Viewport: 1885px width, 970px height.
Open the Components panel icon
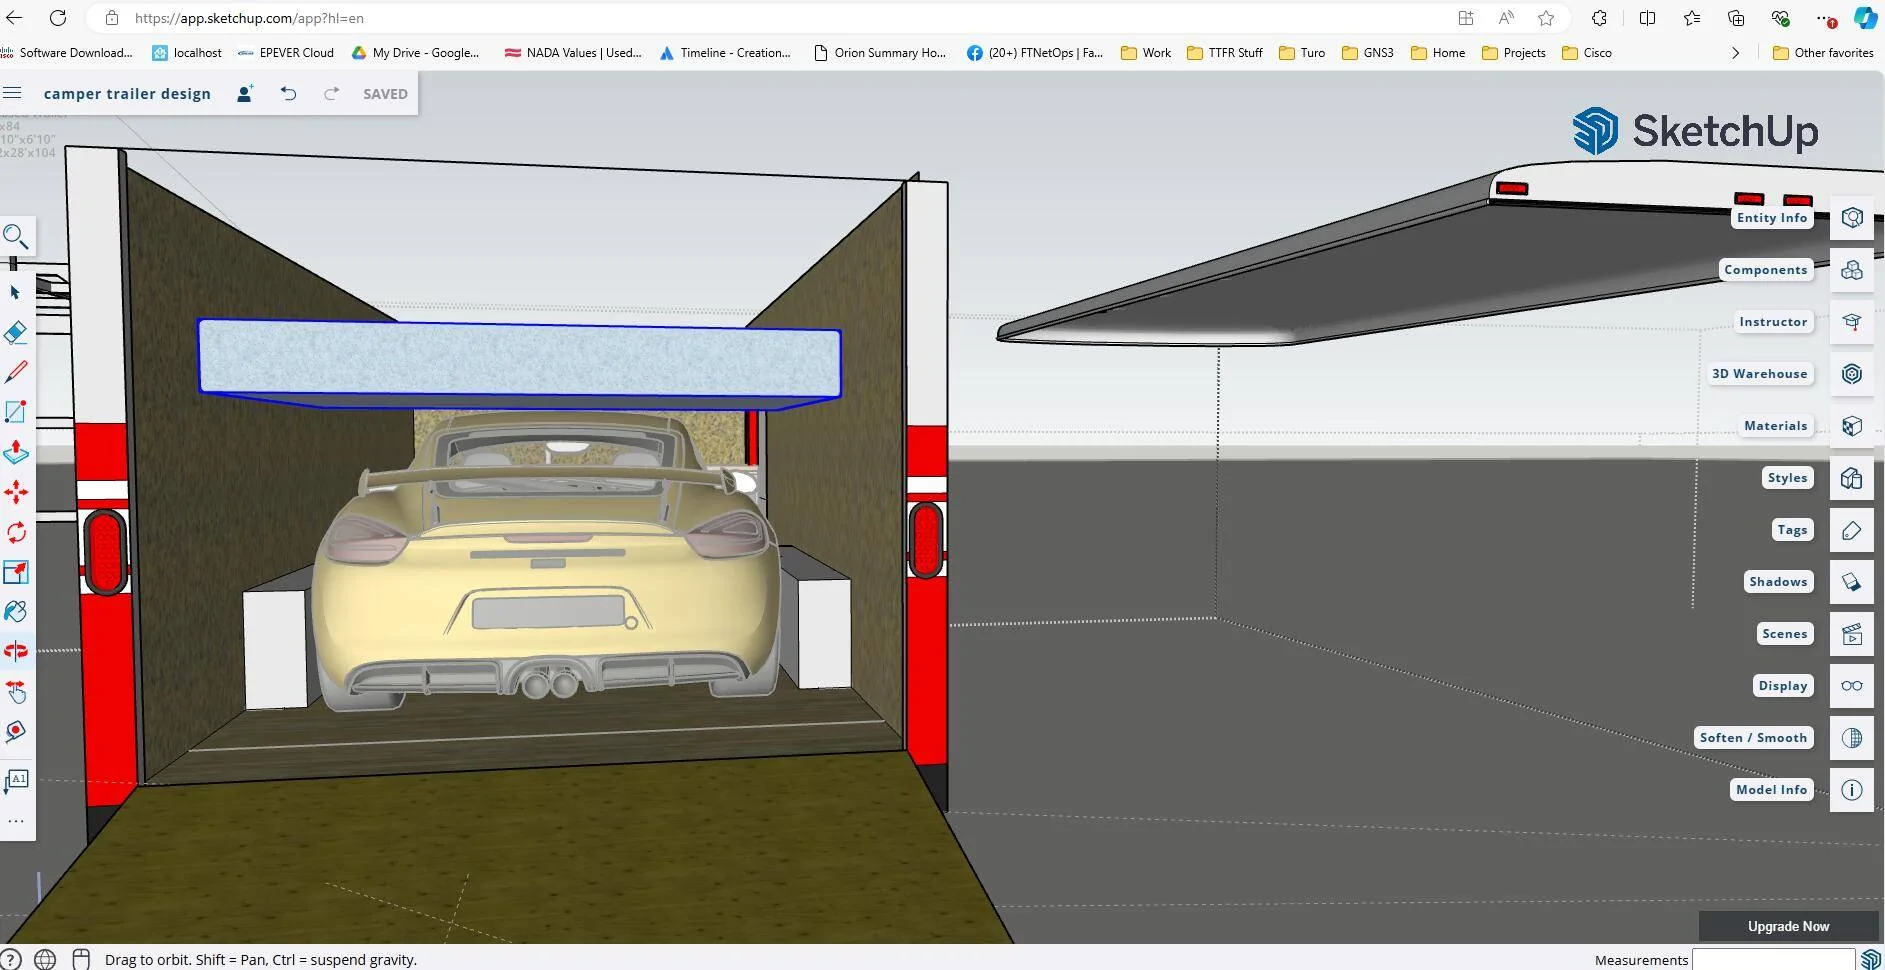1852,270
